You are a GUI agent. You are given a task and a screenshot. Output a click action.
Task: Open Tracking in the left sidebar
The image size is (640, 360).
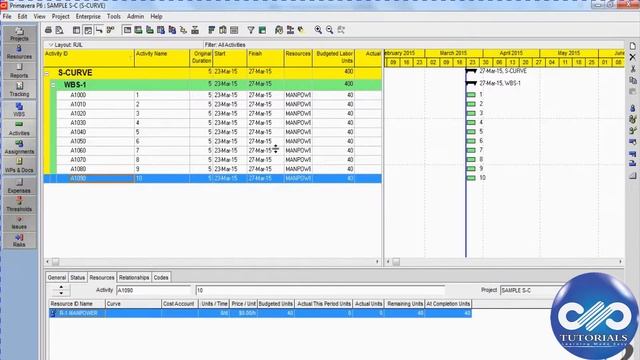(19, 90)
